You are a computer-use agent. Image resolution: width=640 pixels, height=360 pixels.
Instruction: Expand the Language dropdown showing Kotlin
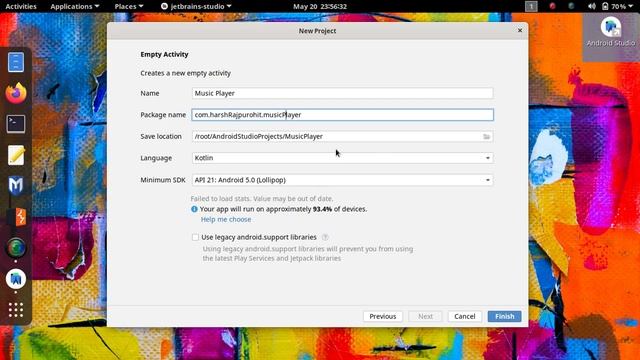[x=342, y=158]
